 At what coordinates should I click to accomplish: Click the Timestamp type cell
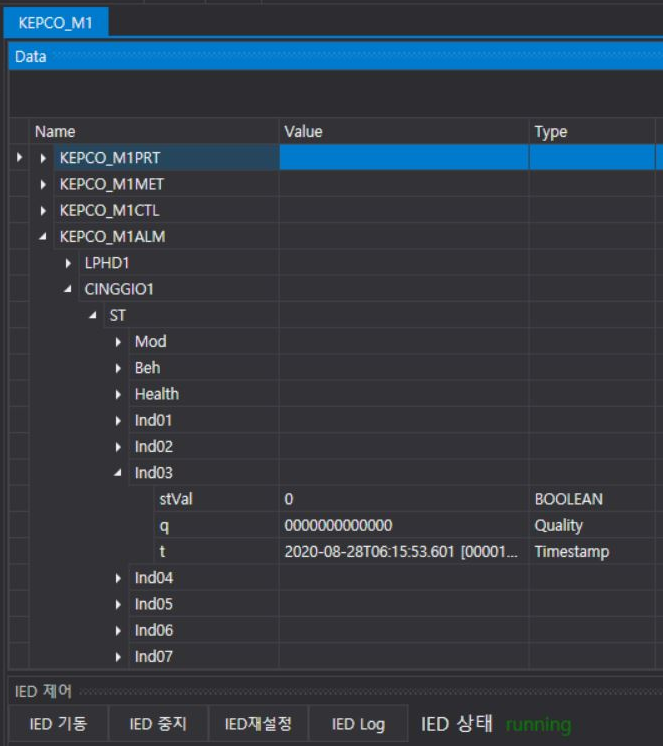point(592,551)
